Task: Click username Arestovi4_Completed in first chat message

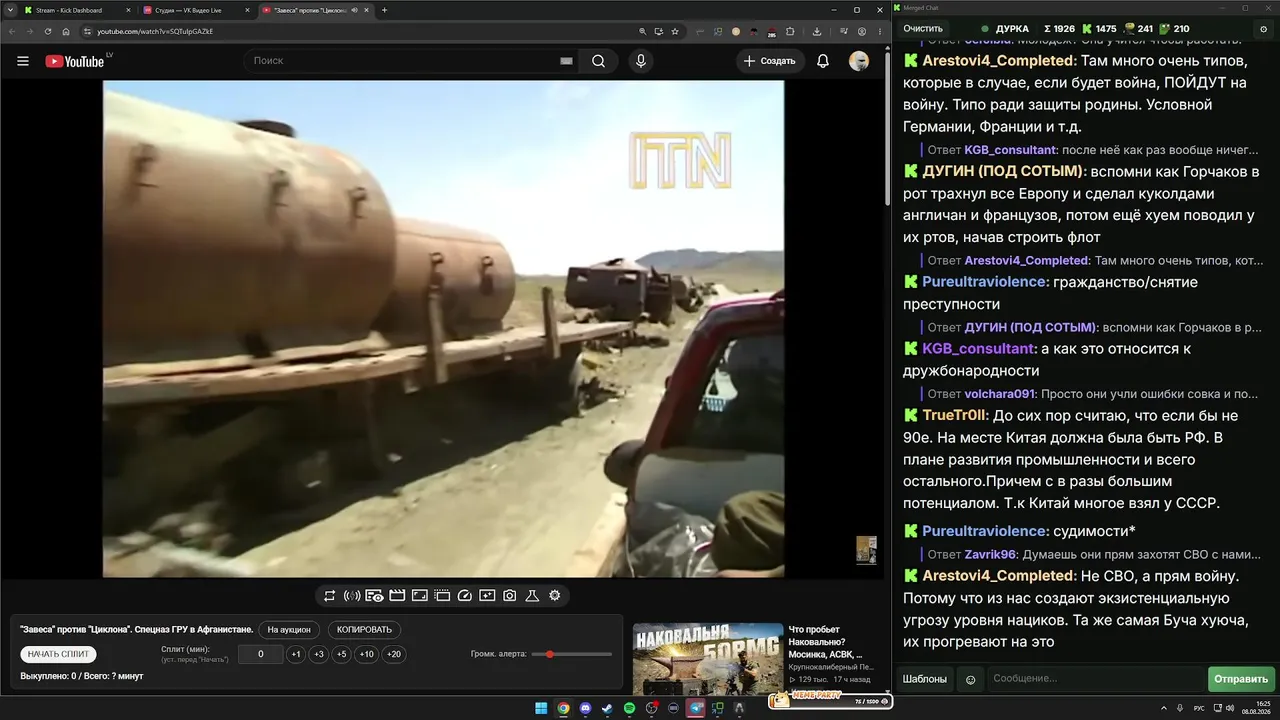Action: [998, 61]
